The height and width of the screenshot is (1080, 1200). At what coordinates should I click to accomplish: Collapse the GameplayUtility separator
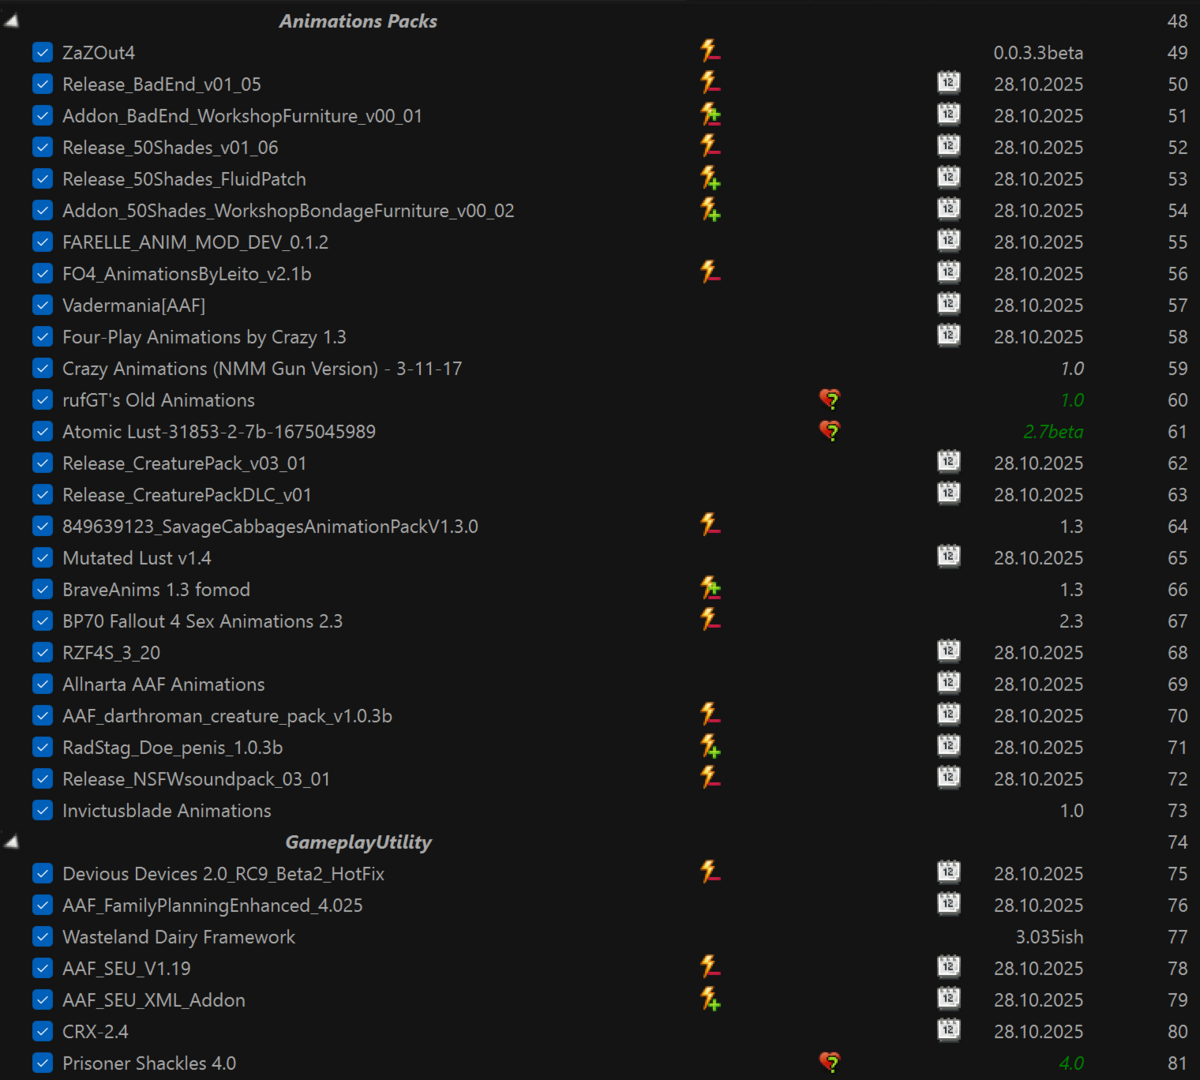click(x=11, y=842)
